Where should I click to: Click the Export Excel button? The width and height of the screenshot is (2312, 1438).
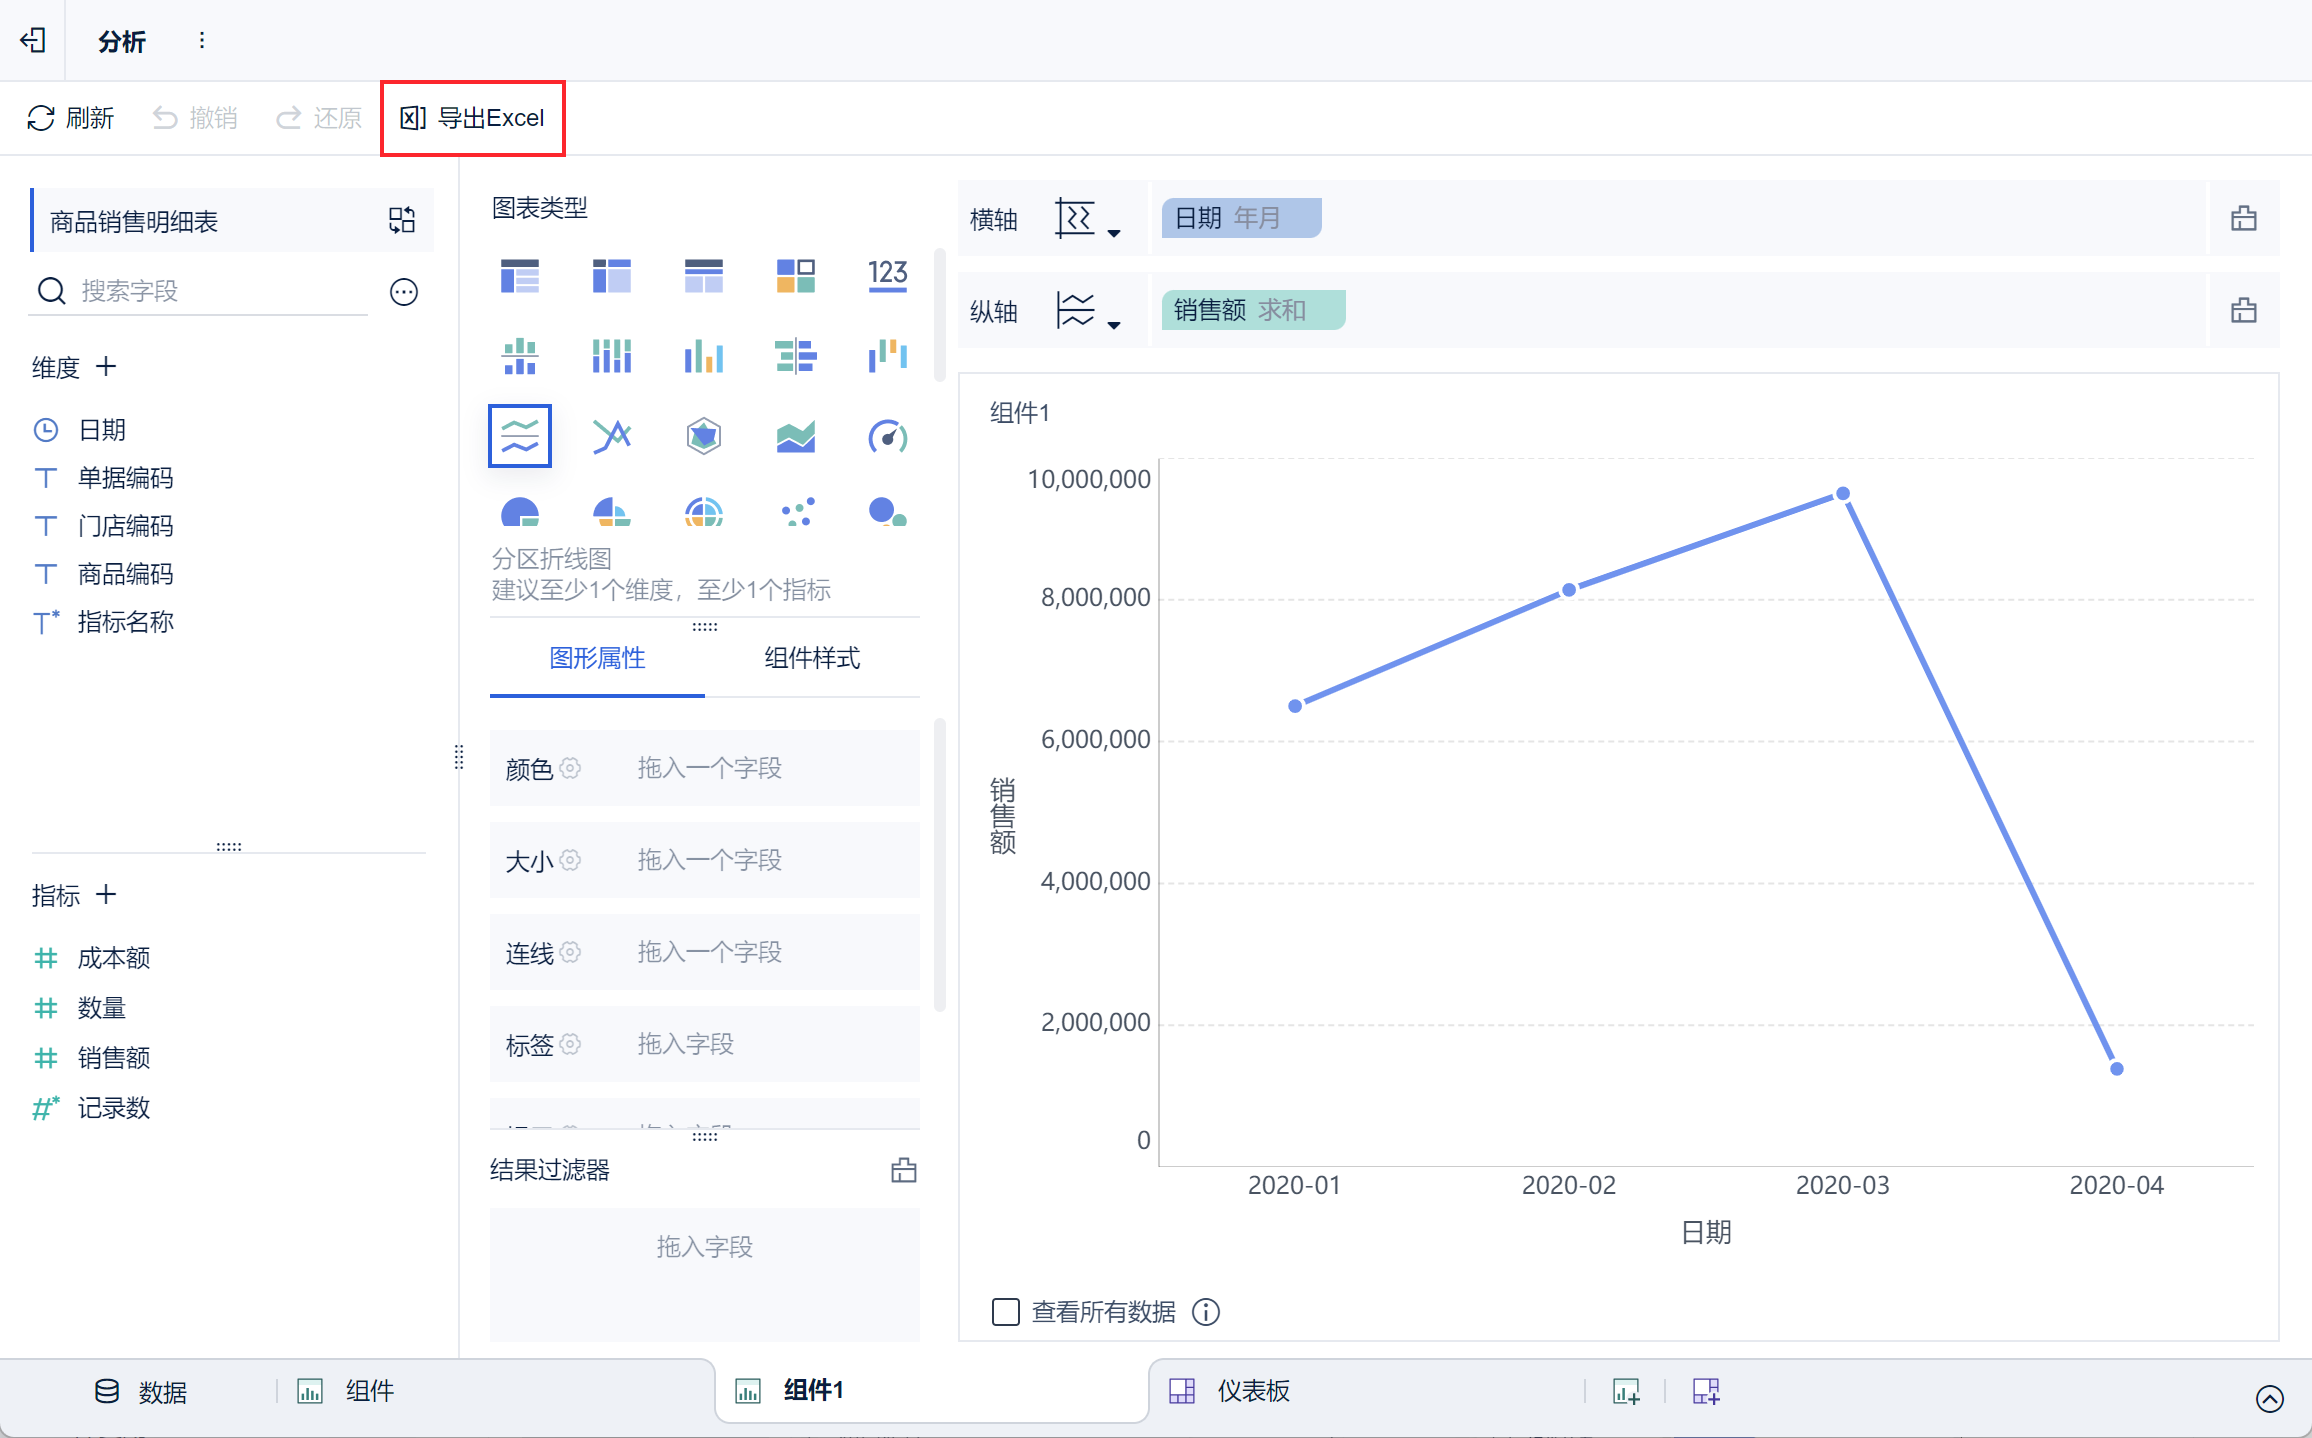473,118
